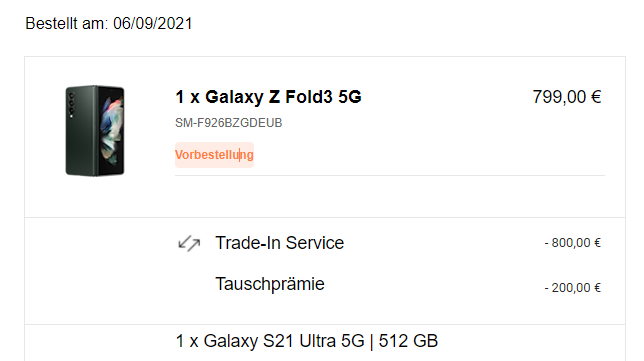Screen dimensions: 644x361
Task: Open the Galaxy Z Fold3 product thumbnail
Action: (95, 131)
